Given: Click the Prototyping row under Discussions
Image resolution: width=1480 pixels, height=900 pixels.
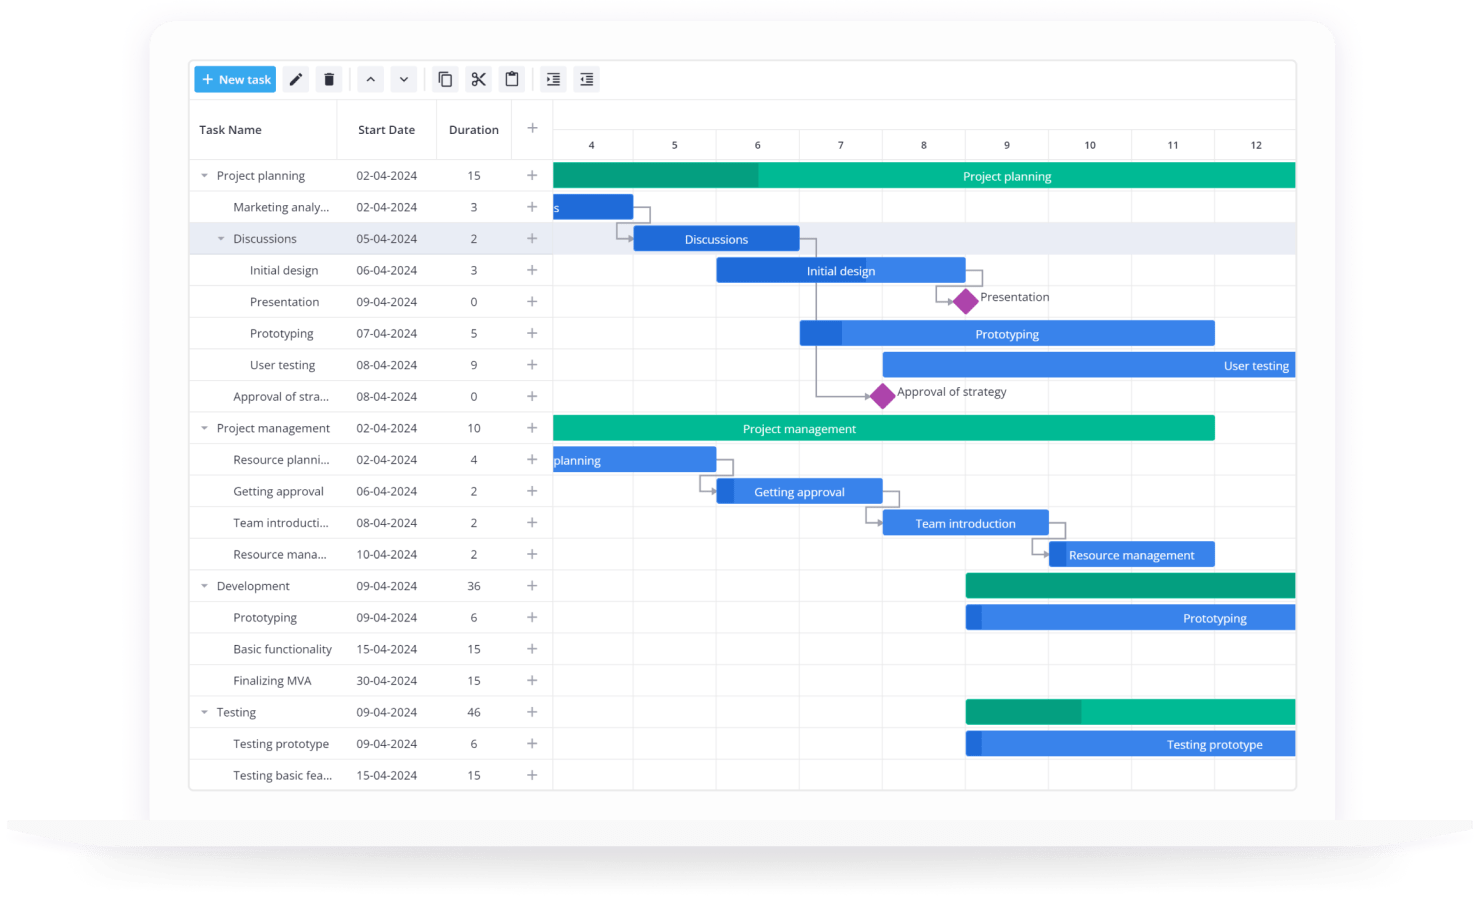Looking at the screenshot, I should (x=370, y=333).
